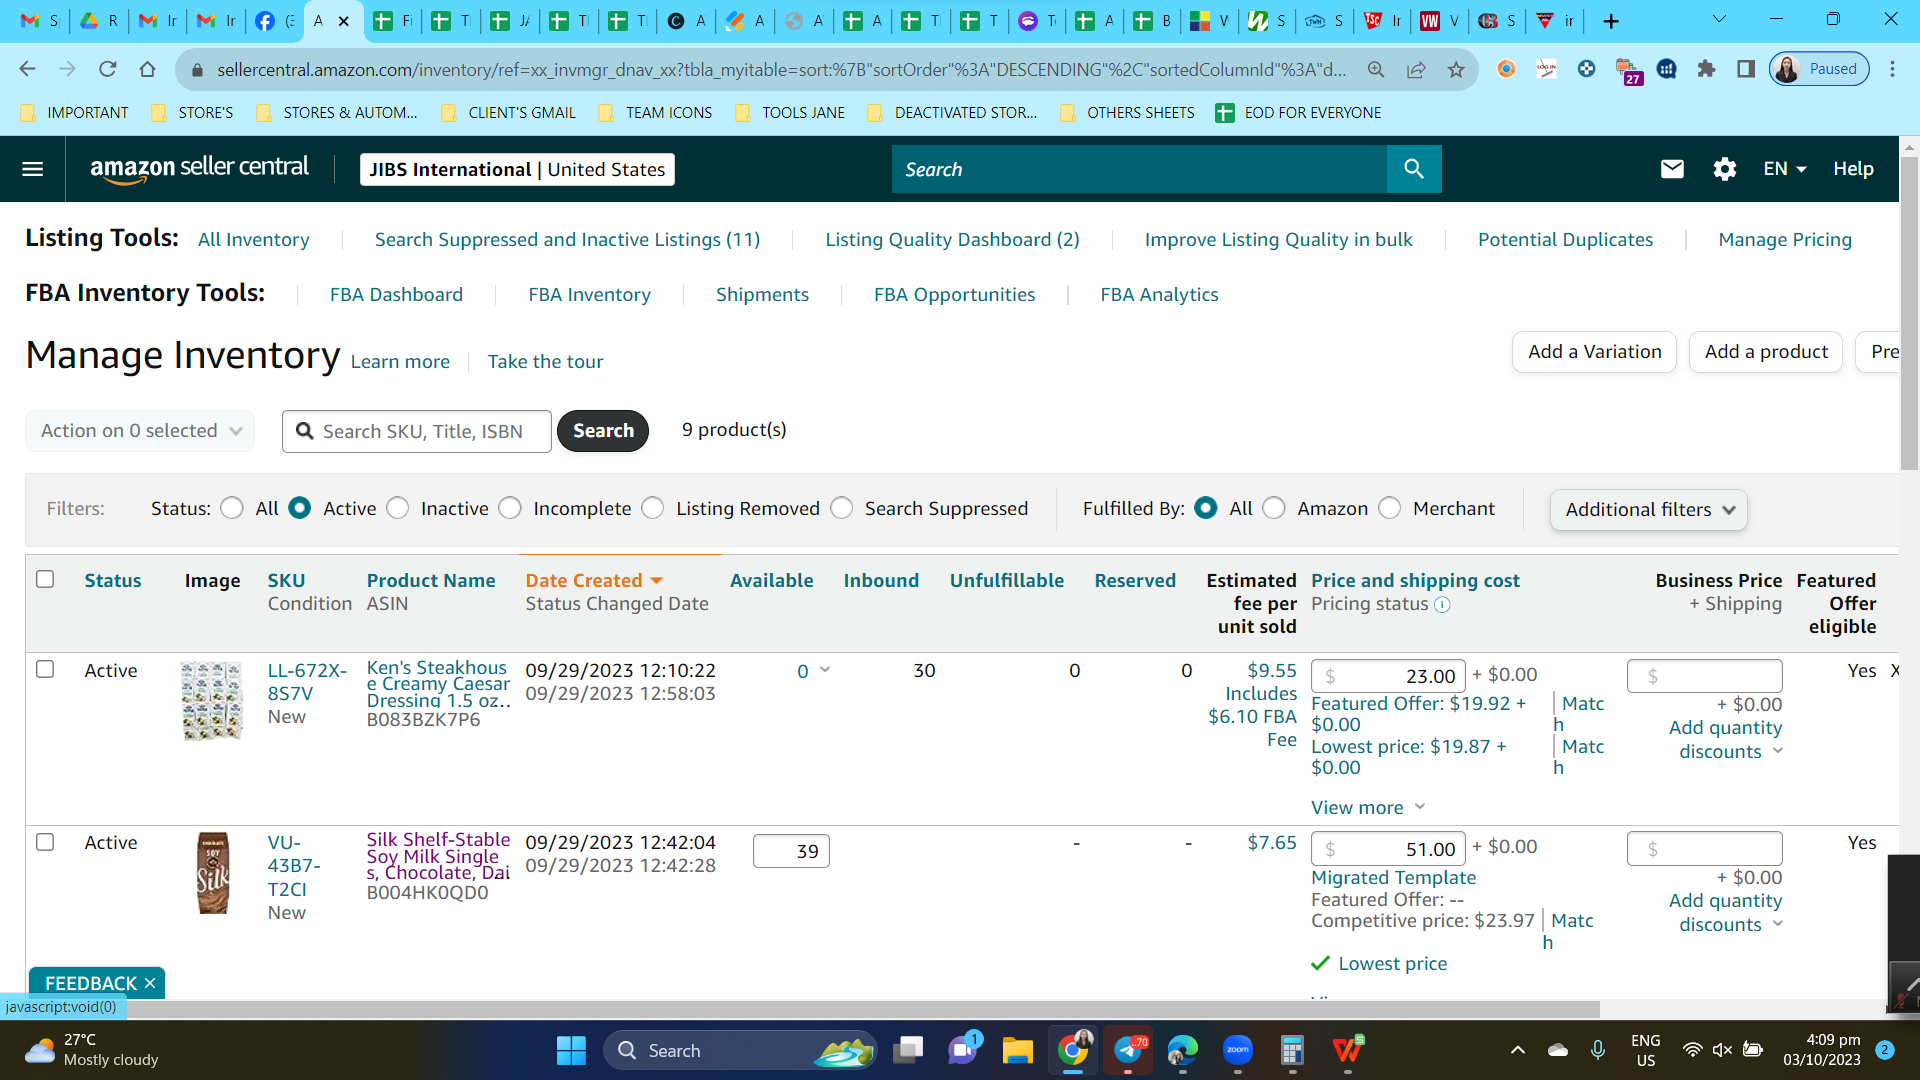Open the Seller Central hamburger menu
The width and height of the screenshot is (1920, 1080).
tap(33, 169)
